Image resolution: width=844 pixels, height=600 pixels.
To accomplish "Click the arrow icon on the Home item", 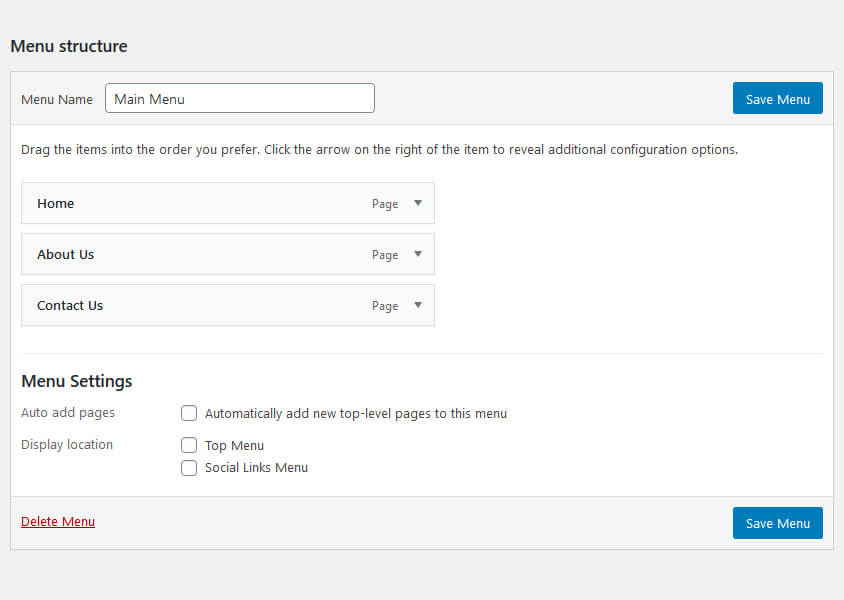I will (418, 203).
